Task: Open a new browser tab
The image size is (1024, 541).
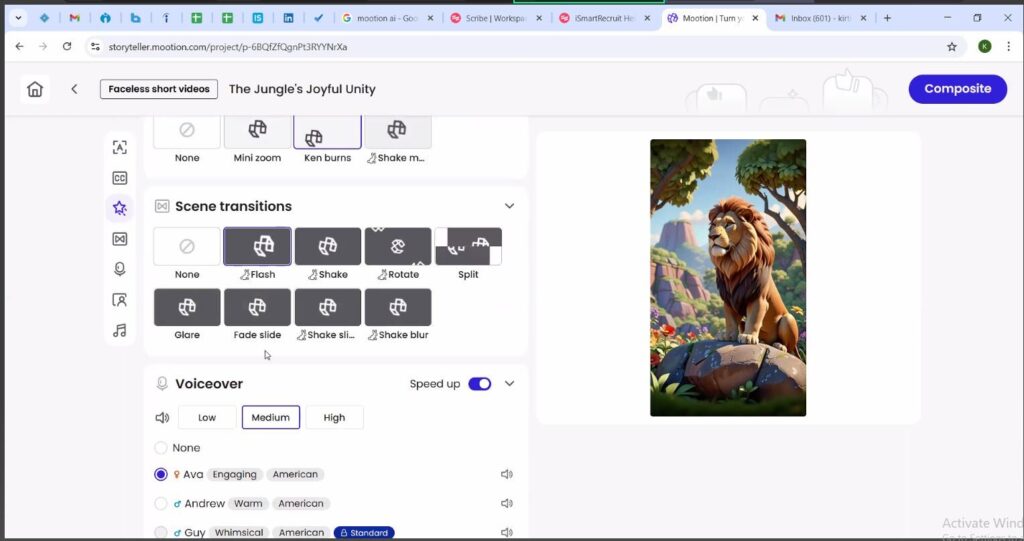Action: pos(887,18)
